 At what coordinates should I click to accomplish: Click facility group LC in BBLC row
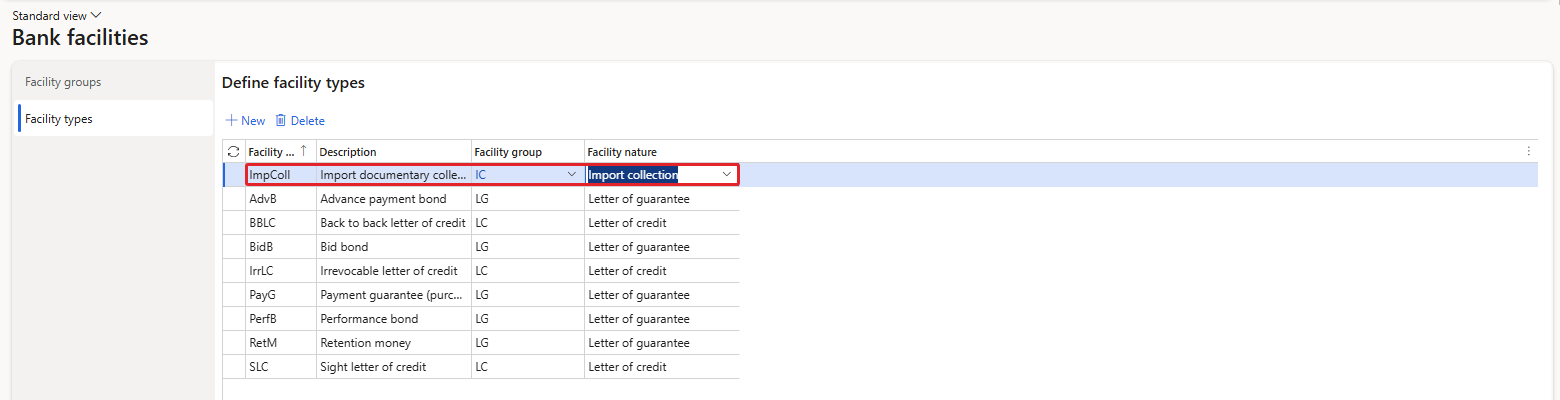pyautogui.click(x=528, y=223)
